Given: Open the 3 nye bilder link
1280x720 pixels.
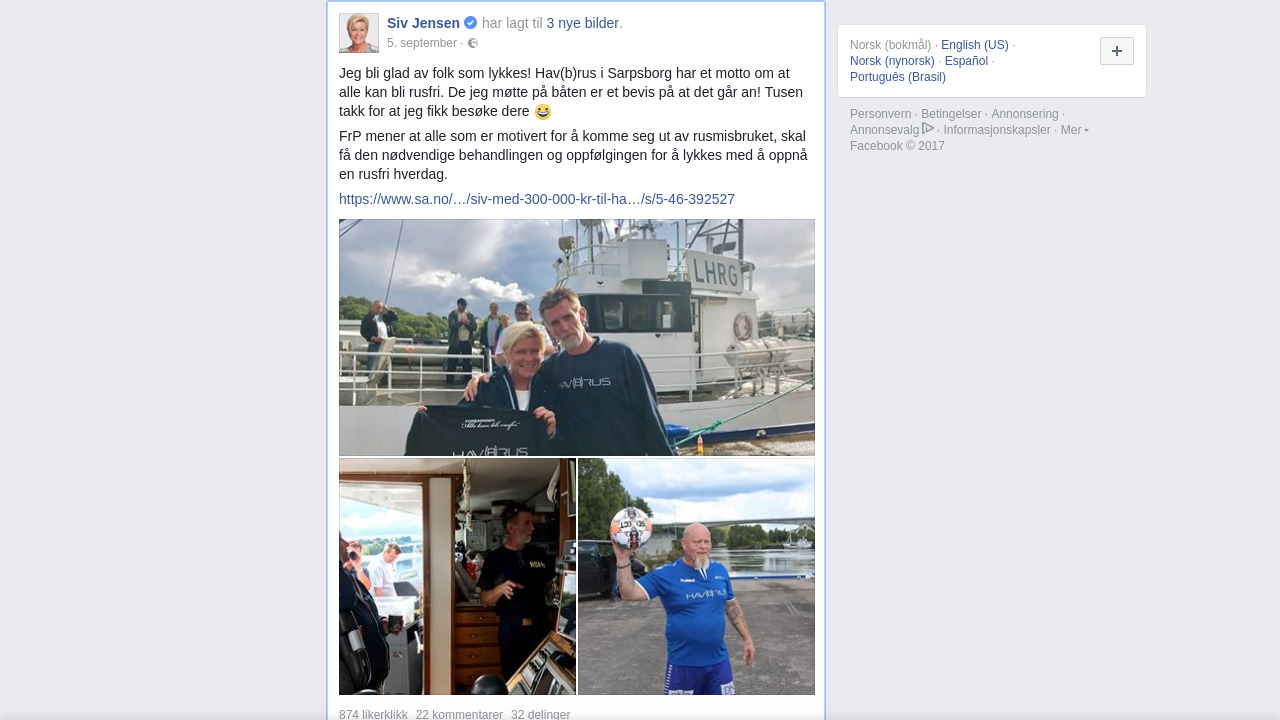Looking at the screenshot, I should [x=583, y=23].
